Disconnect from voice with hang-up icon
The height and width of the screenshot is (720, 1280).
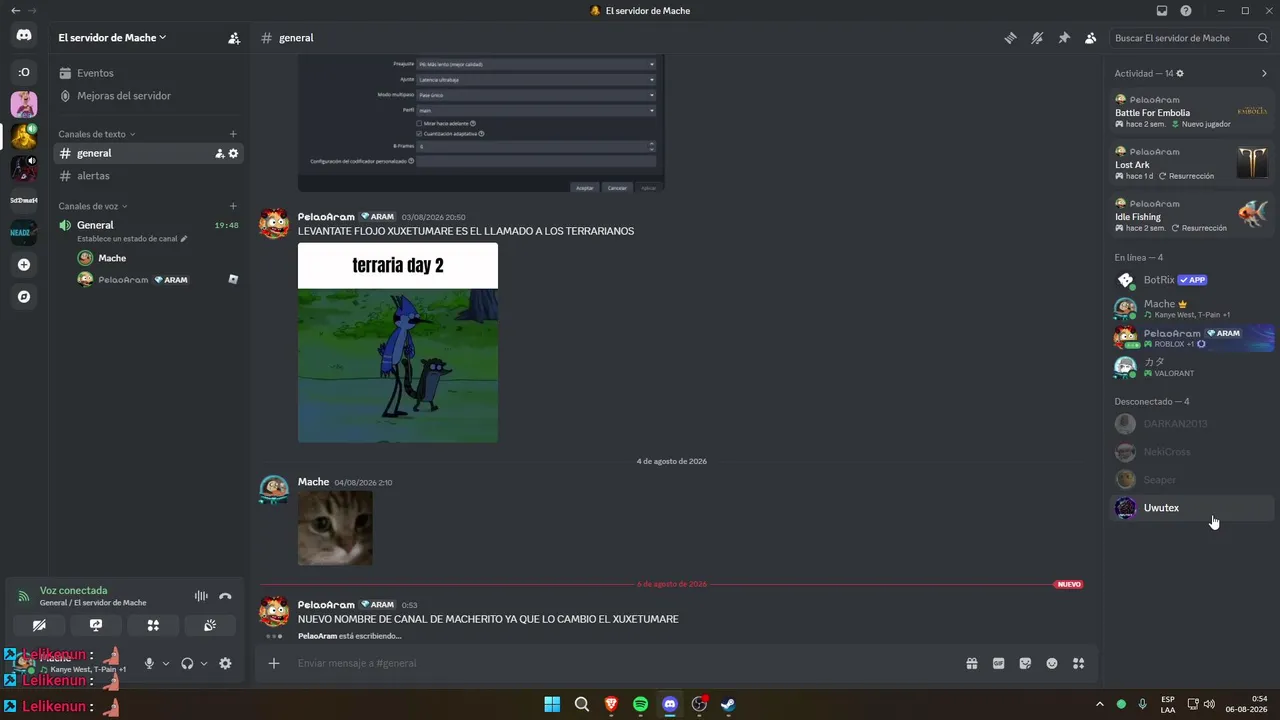click(x=225, y=596)
